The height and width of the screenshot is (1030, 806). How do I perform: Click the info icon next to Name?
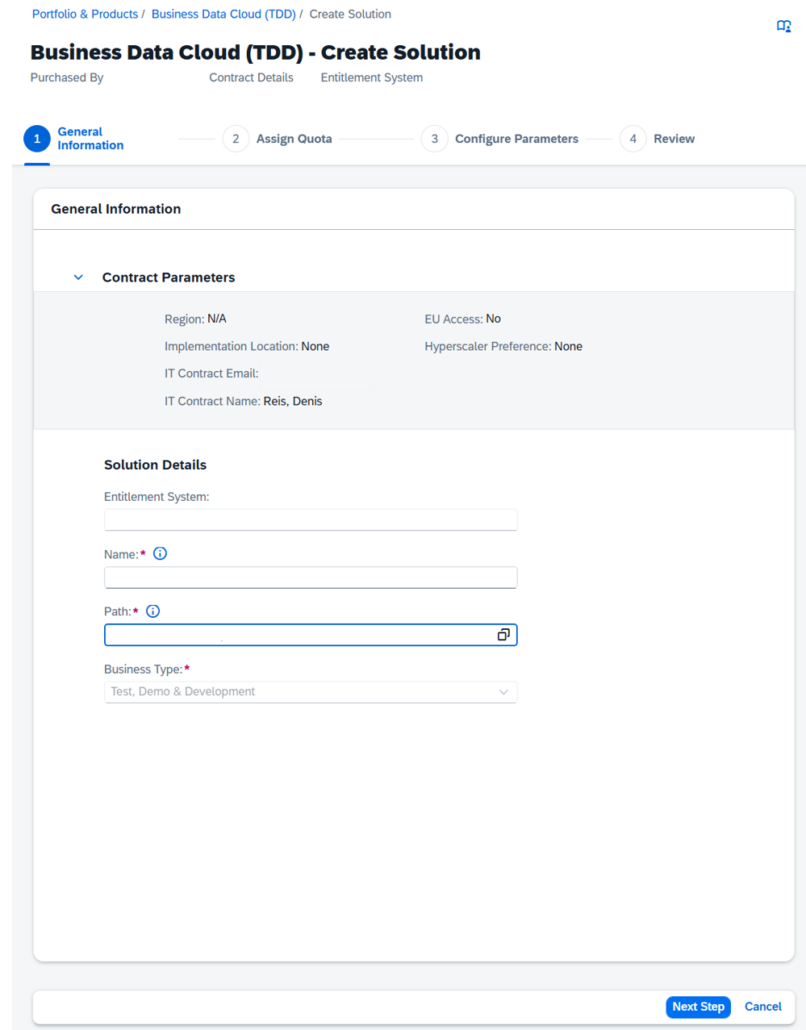pyautogui.click(x=160, y=554)
